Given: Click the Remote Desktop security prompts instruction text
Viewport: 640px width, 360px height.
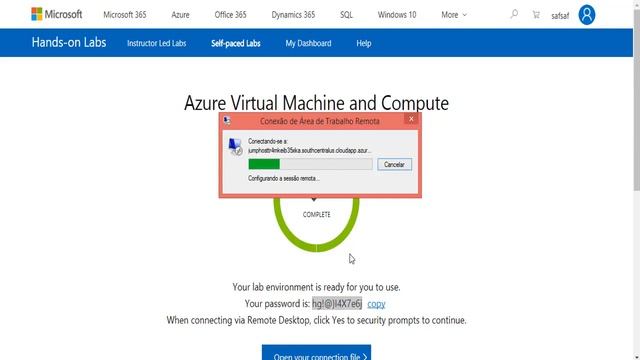Looking at the screenshot, I should (x=316, y=320).
